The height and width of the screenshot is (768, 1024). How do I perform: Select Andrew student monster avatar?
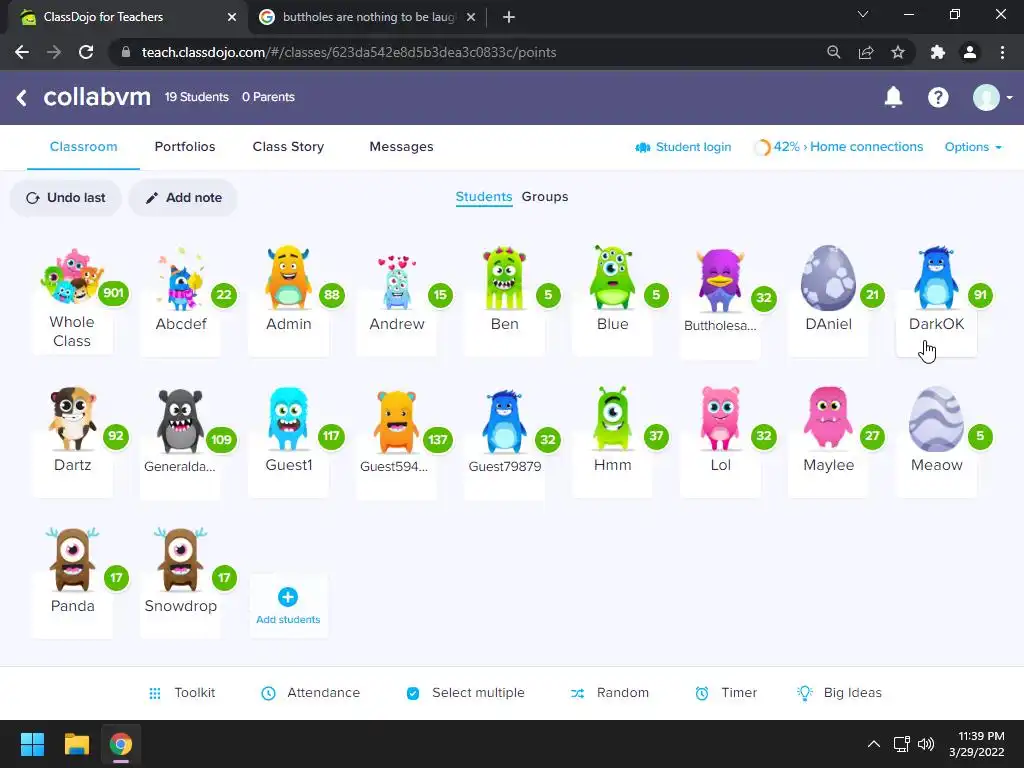tap(396, 281)
